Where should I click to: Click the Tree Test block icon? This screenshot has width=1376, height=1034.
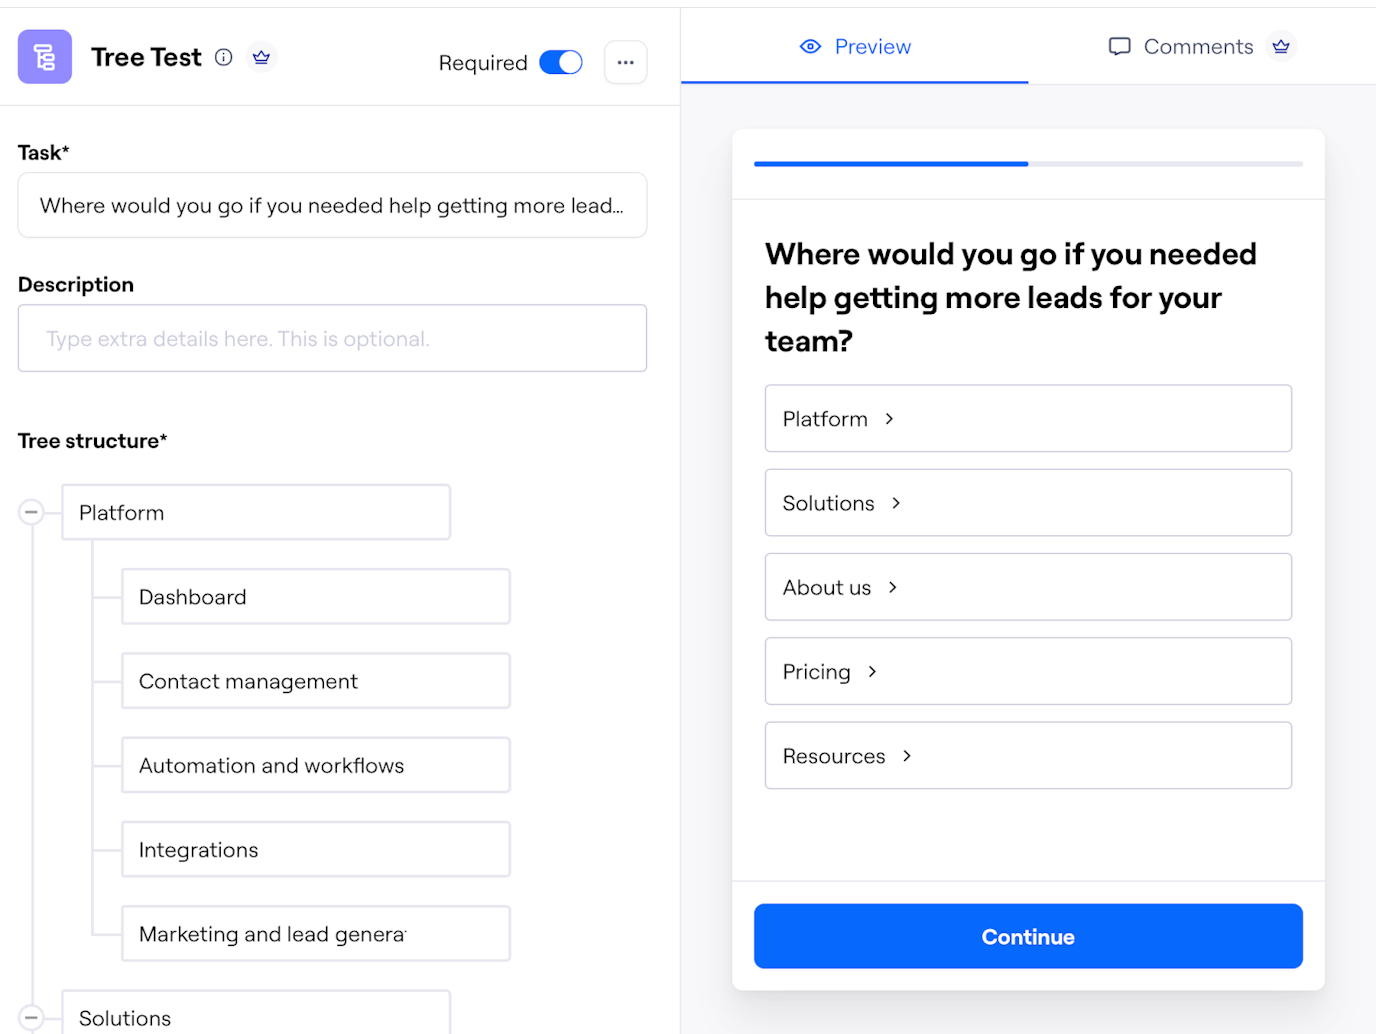pyautogui.click(x=45, y=57)
